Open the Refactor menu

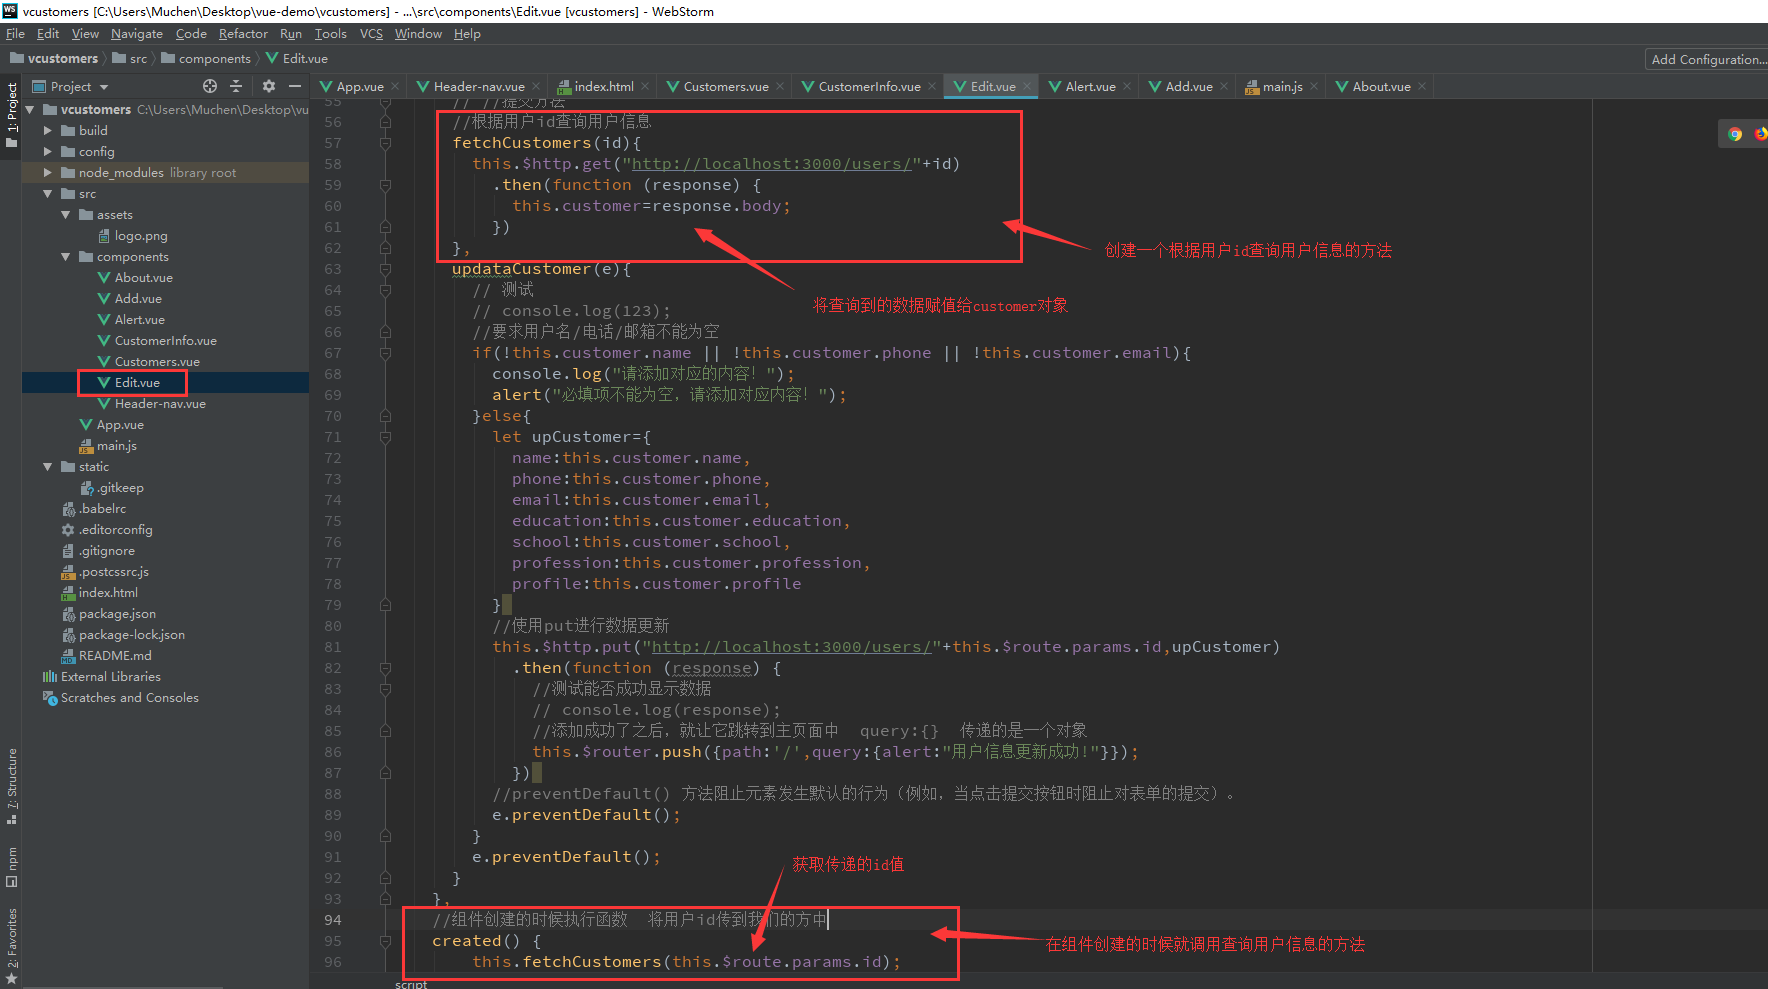(x=243, y=34)
